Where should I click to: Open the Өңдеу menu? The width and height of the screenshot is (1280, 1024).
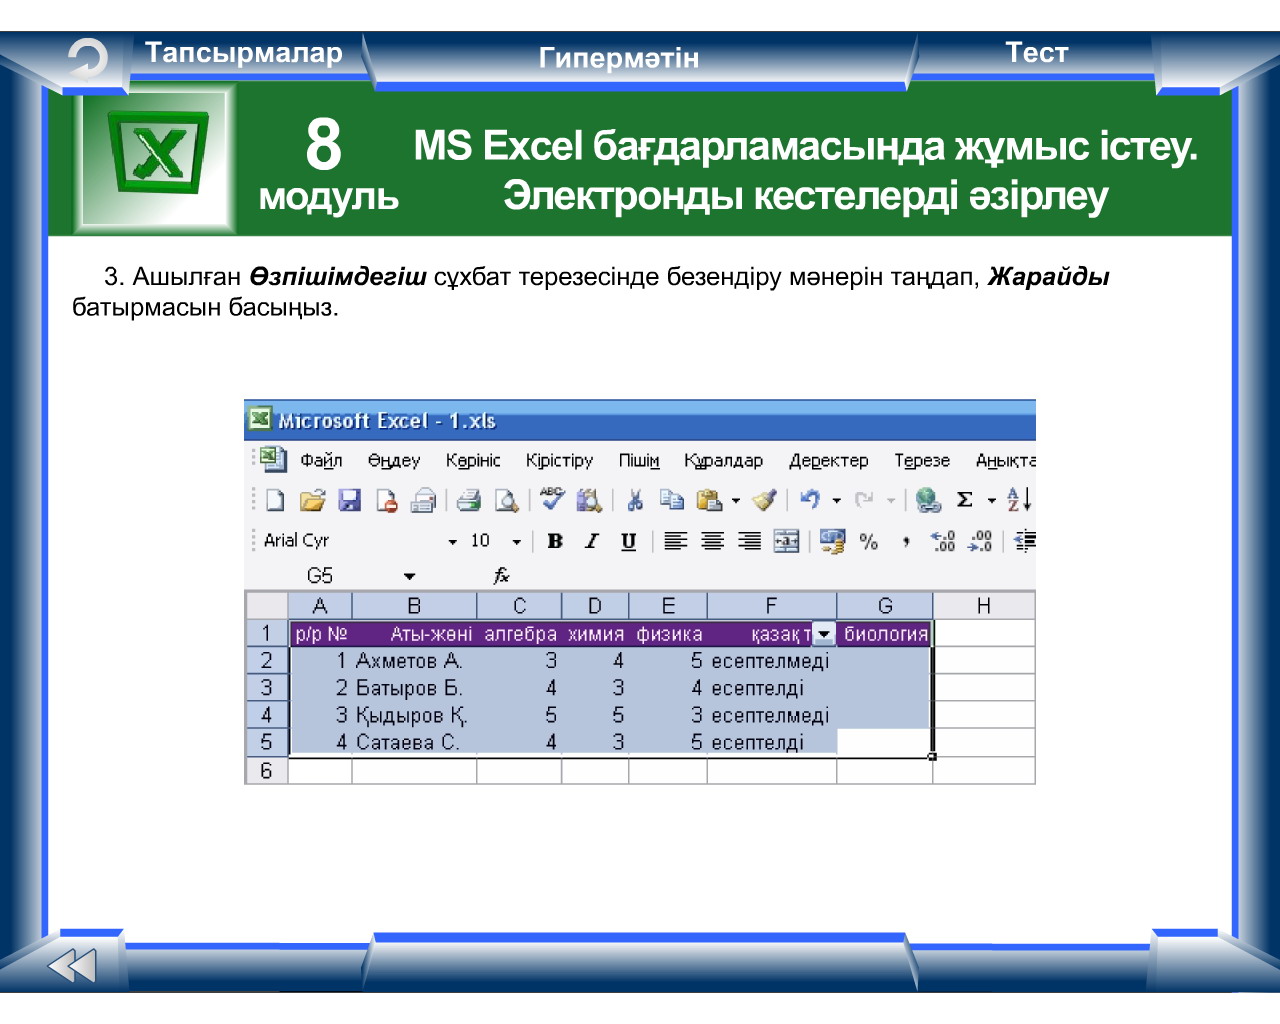click(x=394, y=460)
